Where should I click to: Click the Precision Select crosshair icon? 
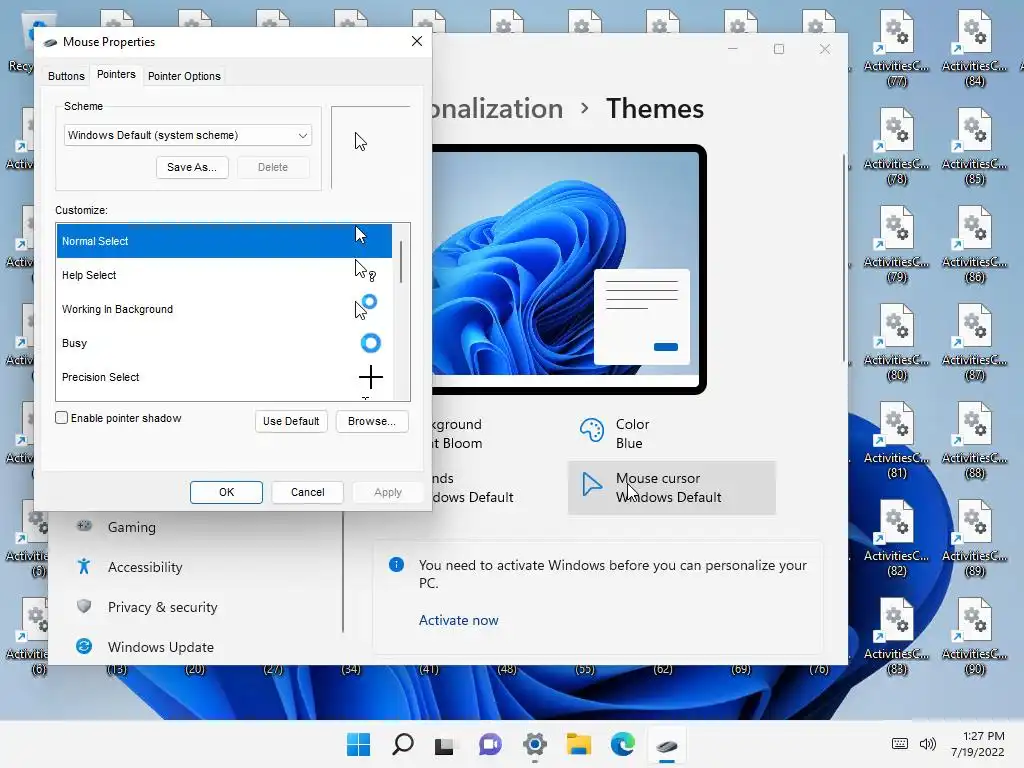[x=370, y=377]
